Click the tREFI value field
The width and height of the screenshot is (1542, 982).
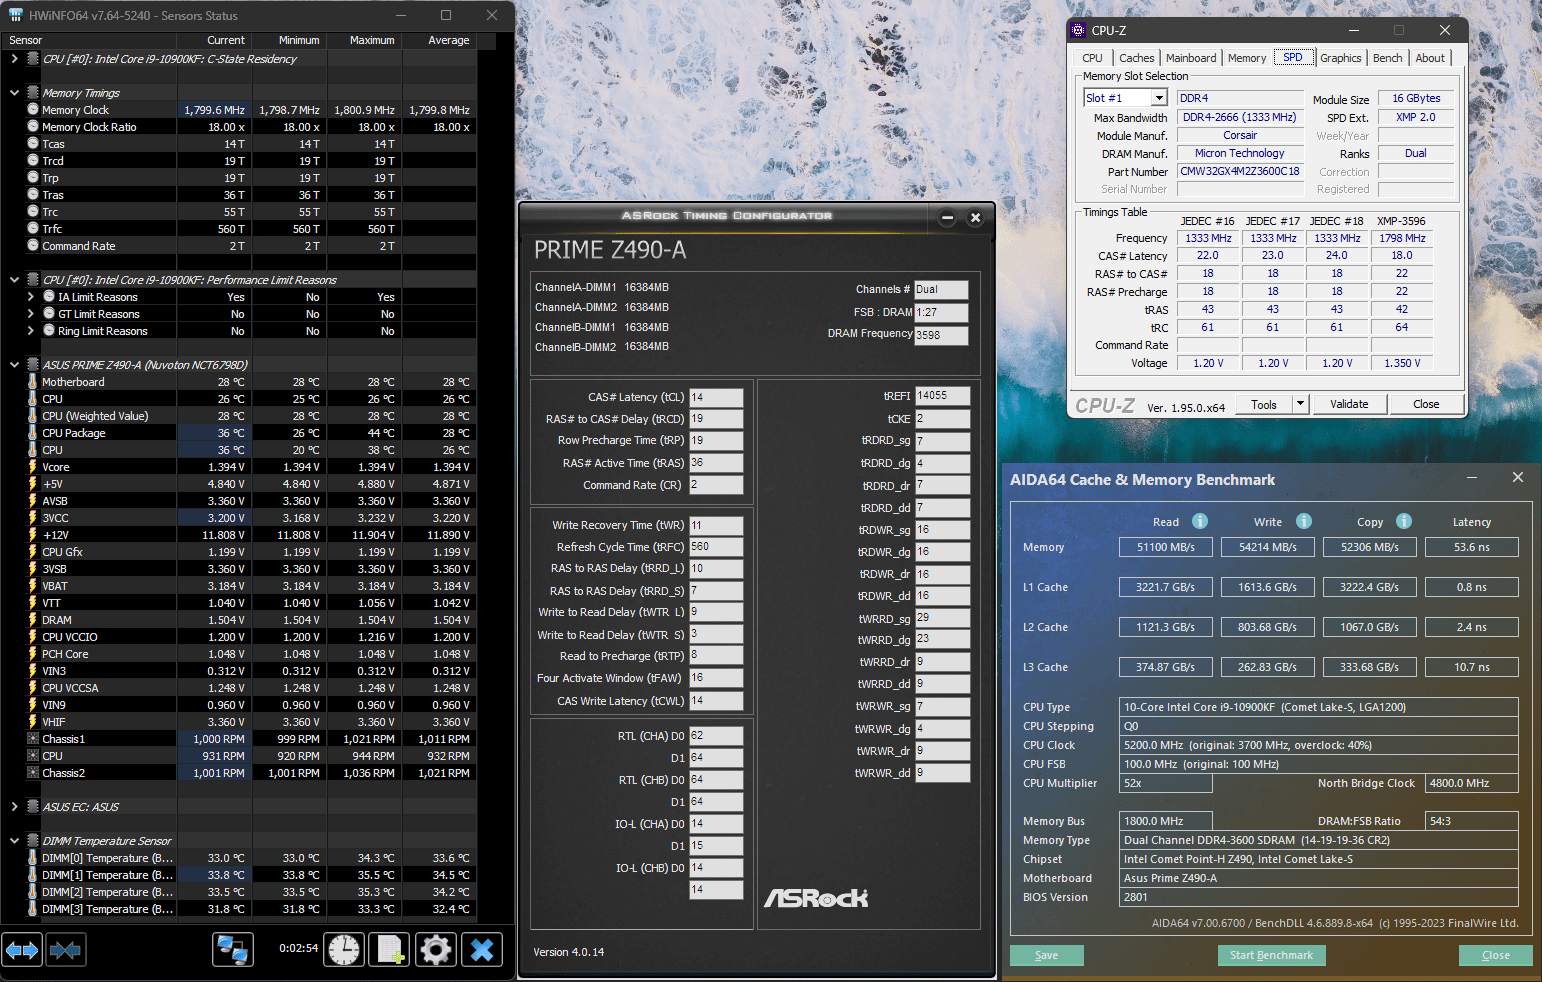(943, 396)
